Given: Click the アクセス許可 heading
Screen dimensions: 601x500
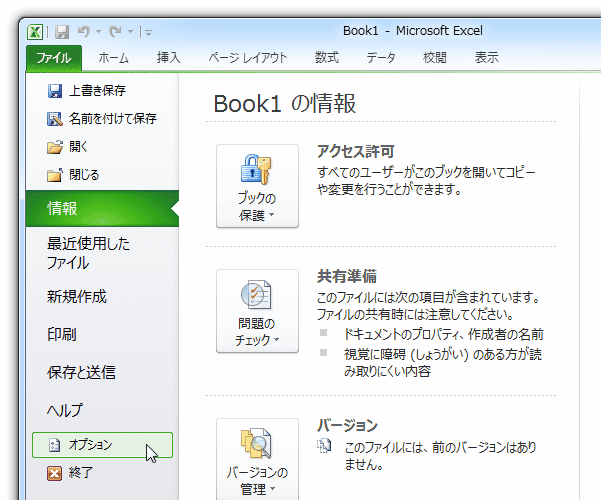Looking at the screenshot, I should click(355, 151).
